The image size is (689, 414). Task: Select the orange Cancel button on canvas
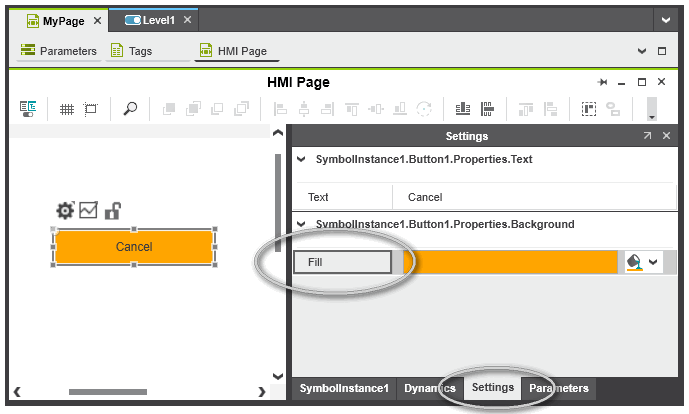pyautogui.click(x=134, y=247)
